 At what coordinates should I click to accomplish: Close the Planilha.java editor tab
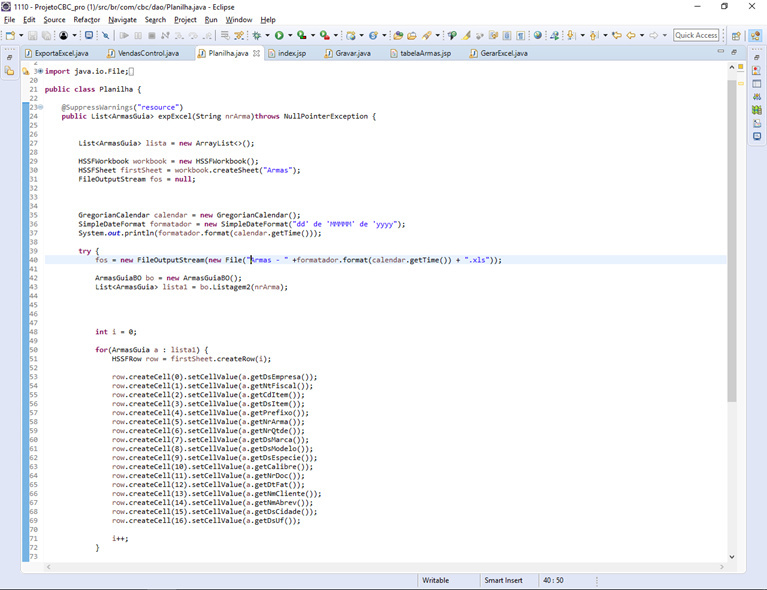click(257, 53)
